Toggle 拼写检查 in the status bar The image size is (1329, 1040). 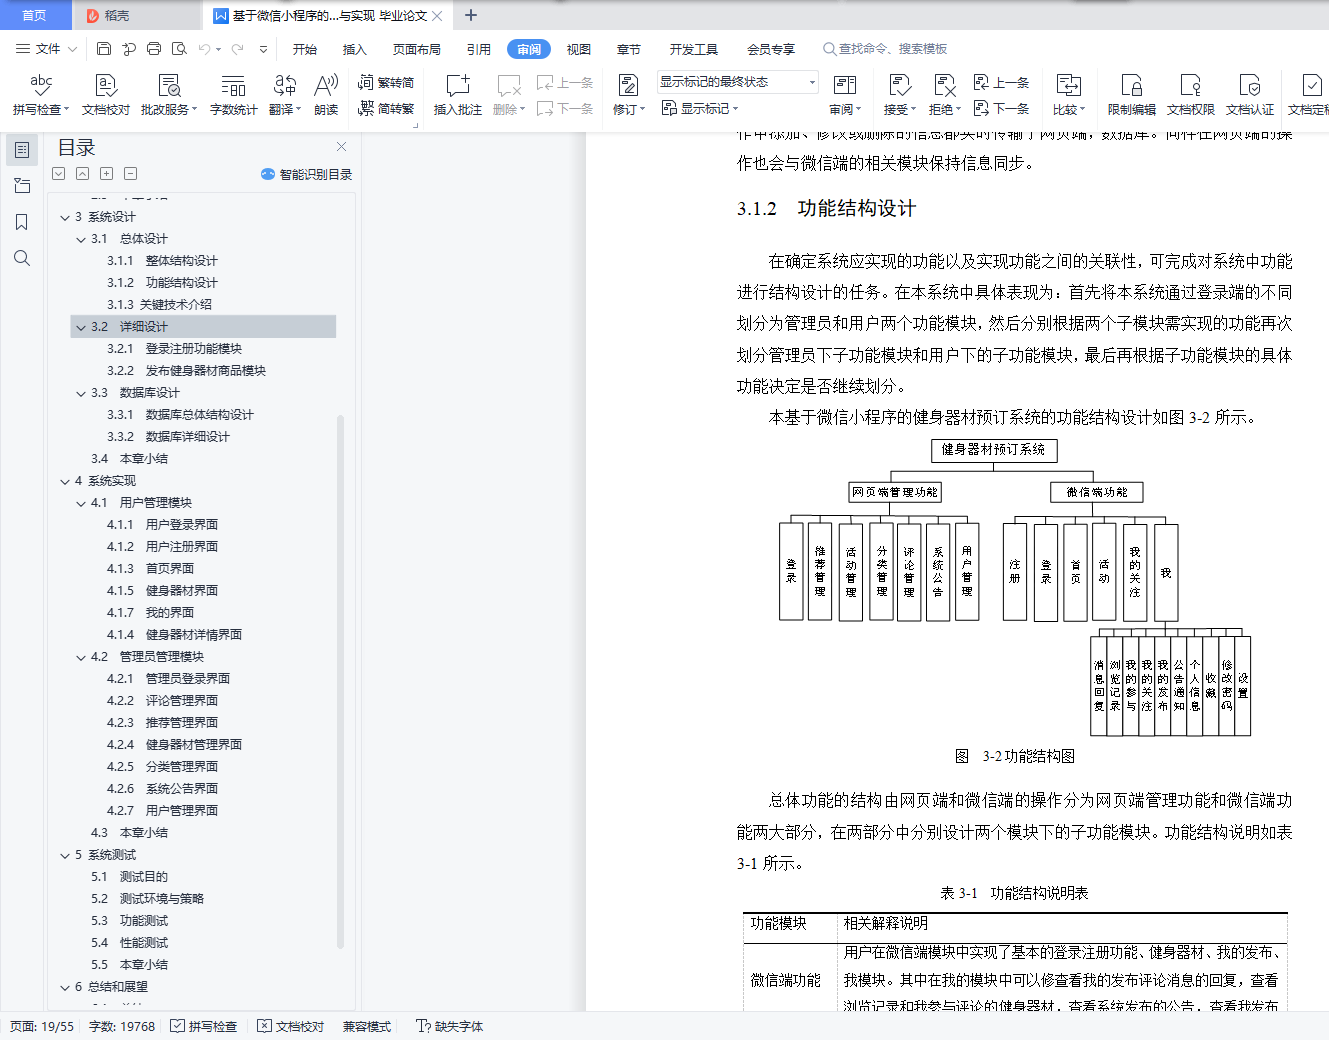[x=204, y=1026]
